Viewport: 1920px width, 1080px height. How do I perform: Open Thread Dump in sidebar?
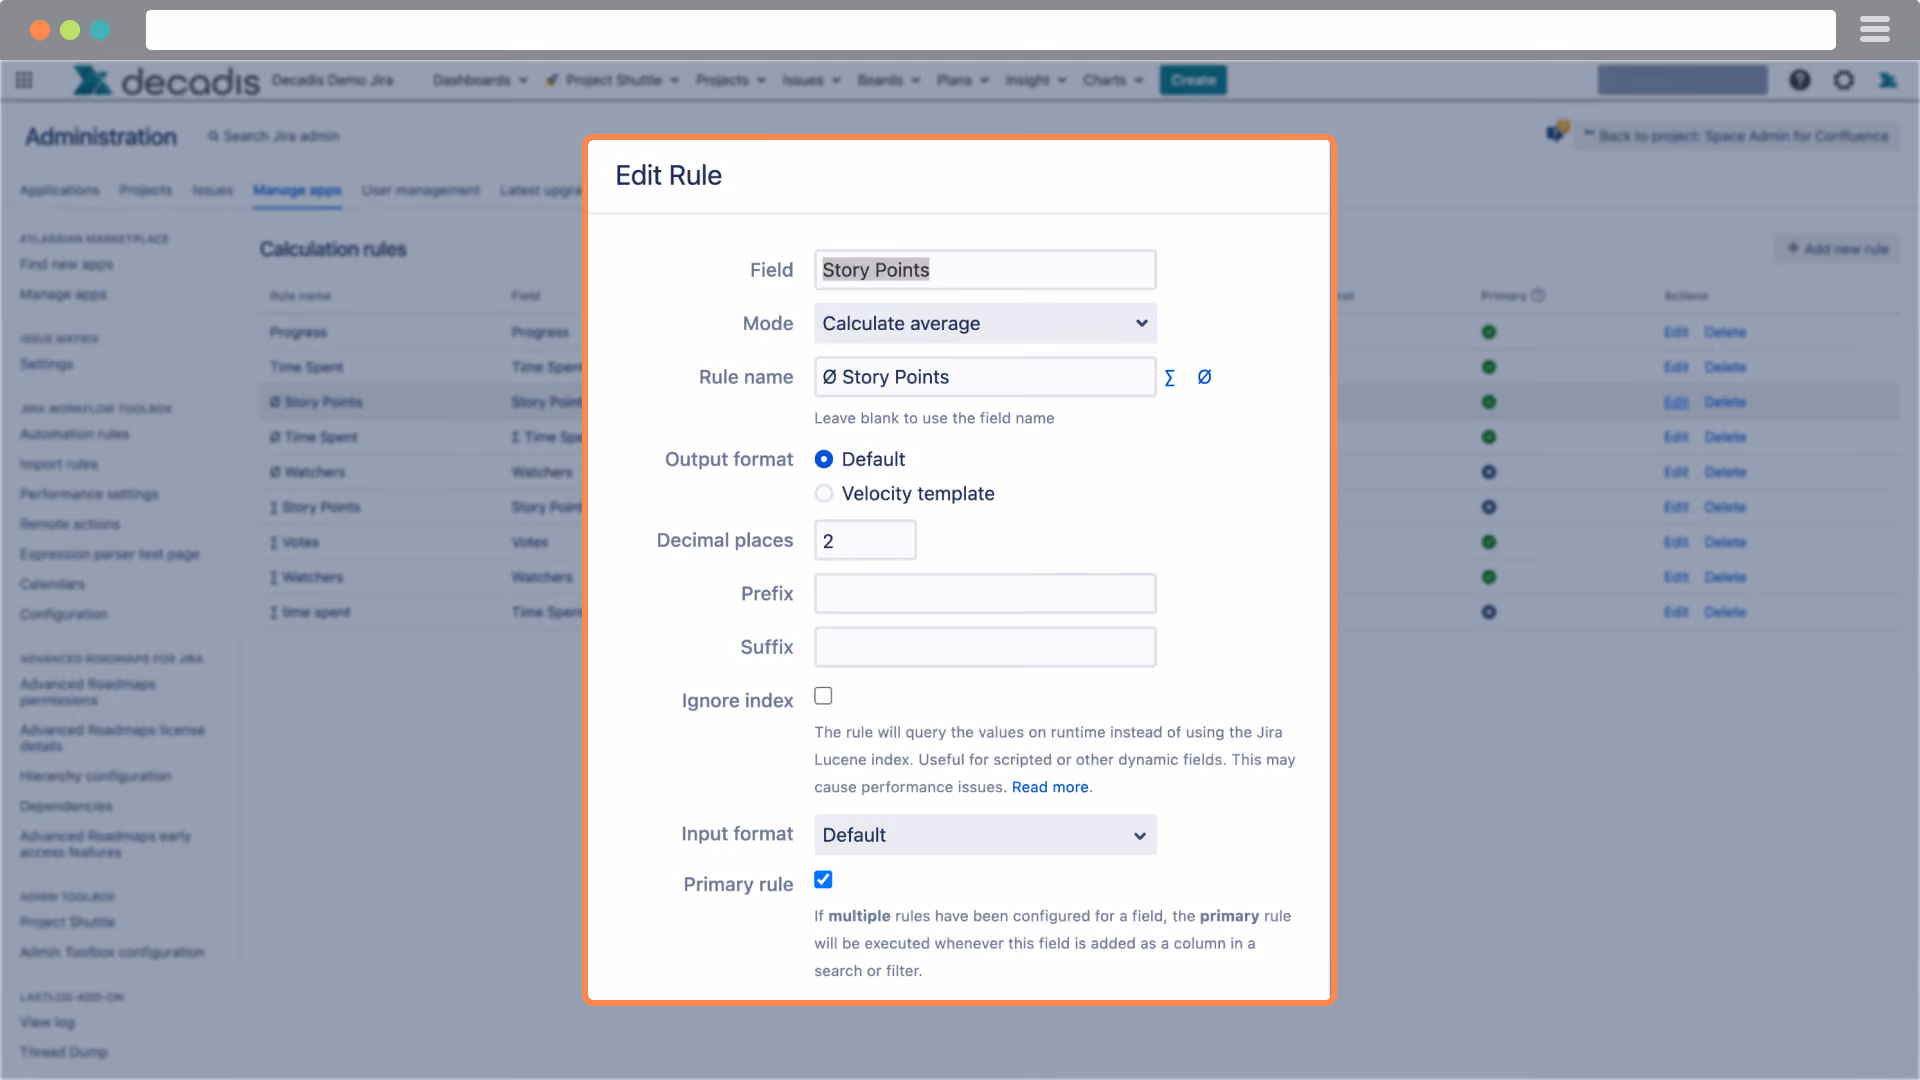63,1052
